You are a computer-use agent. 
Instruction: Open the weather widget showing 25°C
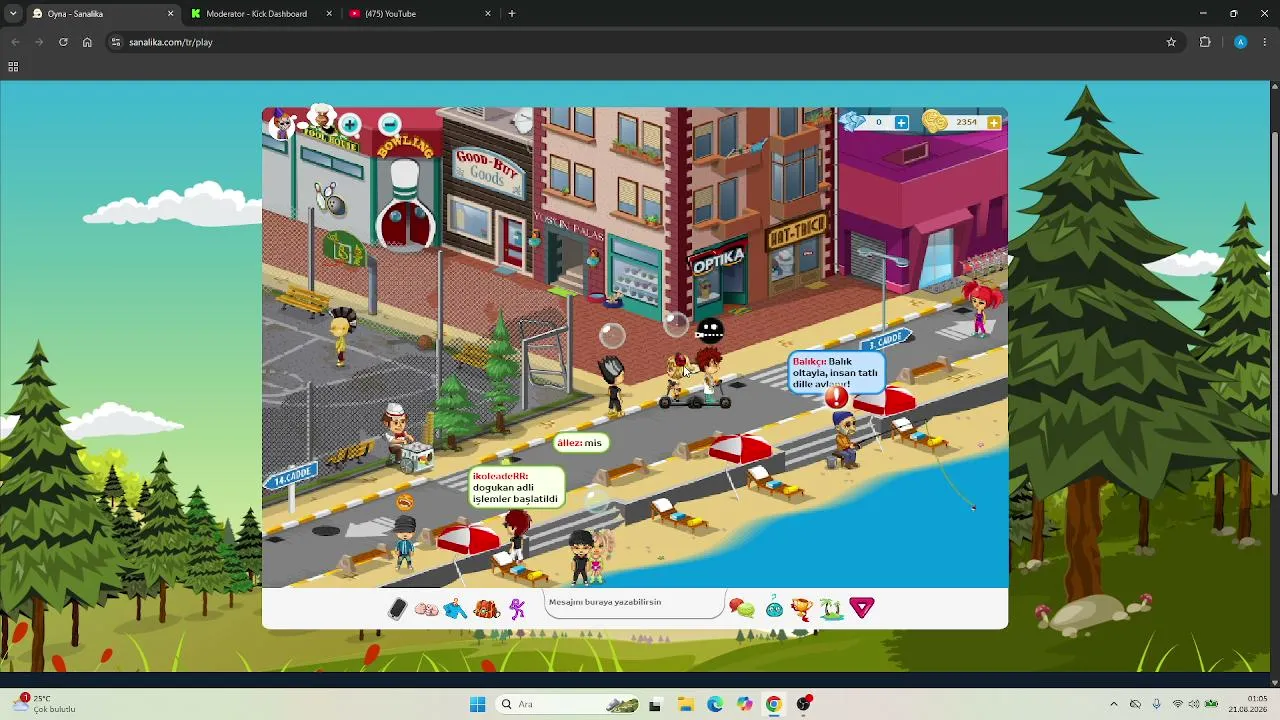coord(45,704)
